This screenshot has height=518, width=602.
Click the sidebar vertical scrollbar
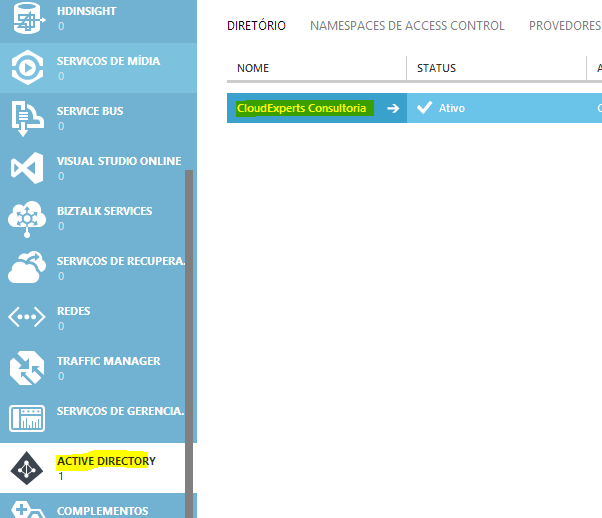189,344
